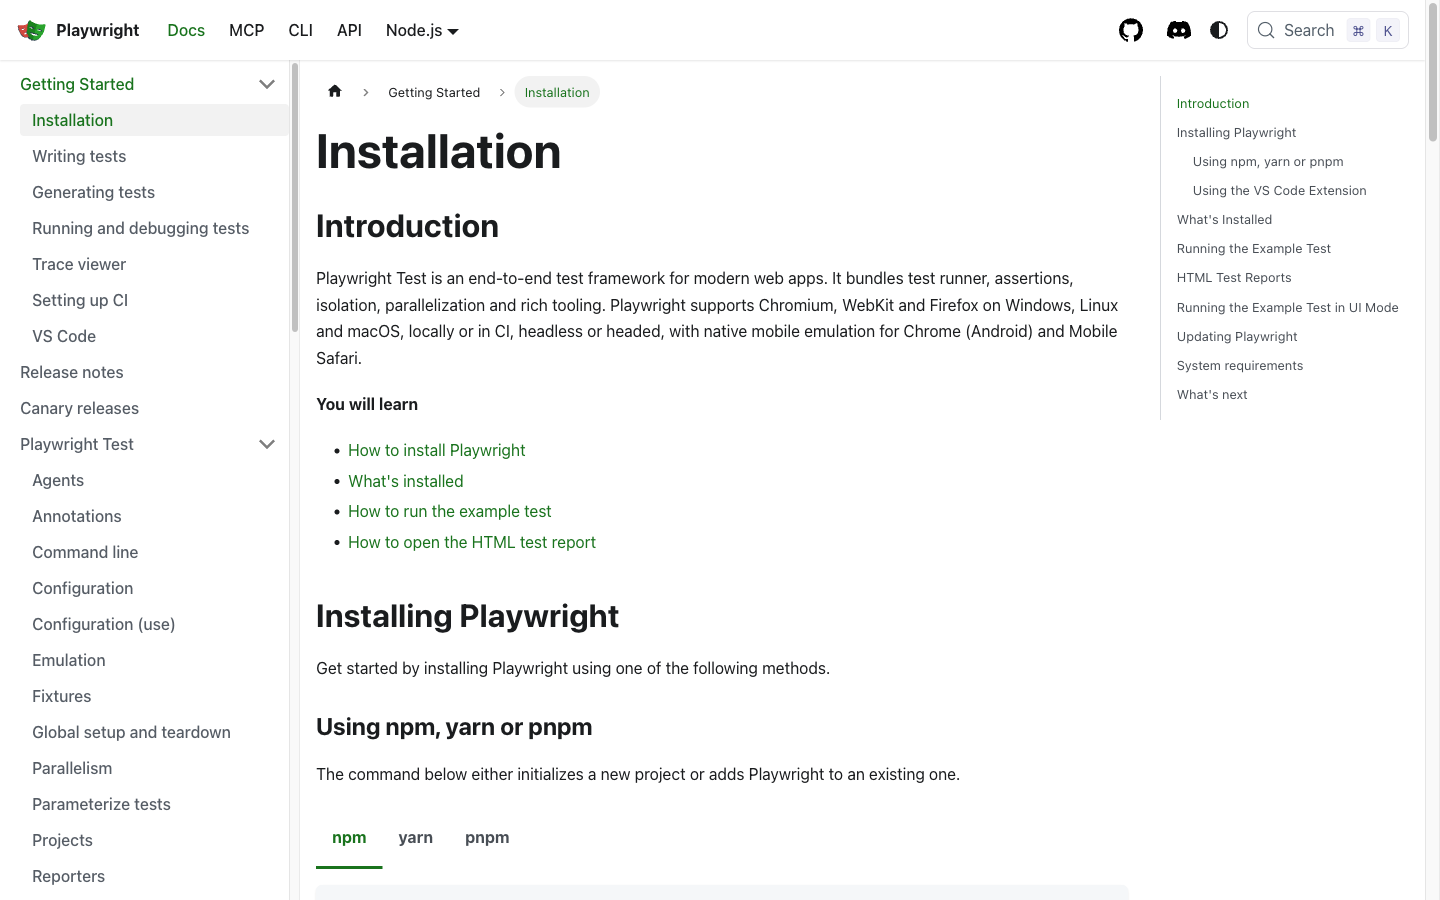Toggle dark and light mode
The image size is (1440, 900).
[1219, 30]
